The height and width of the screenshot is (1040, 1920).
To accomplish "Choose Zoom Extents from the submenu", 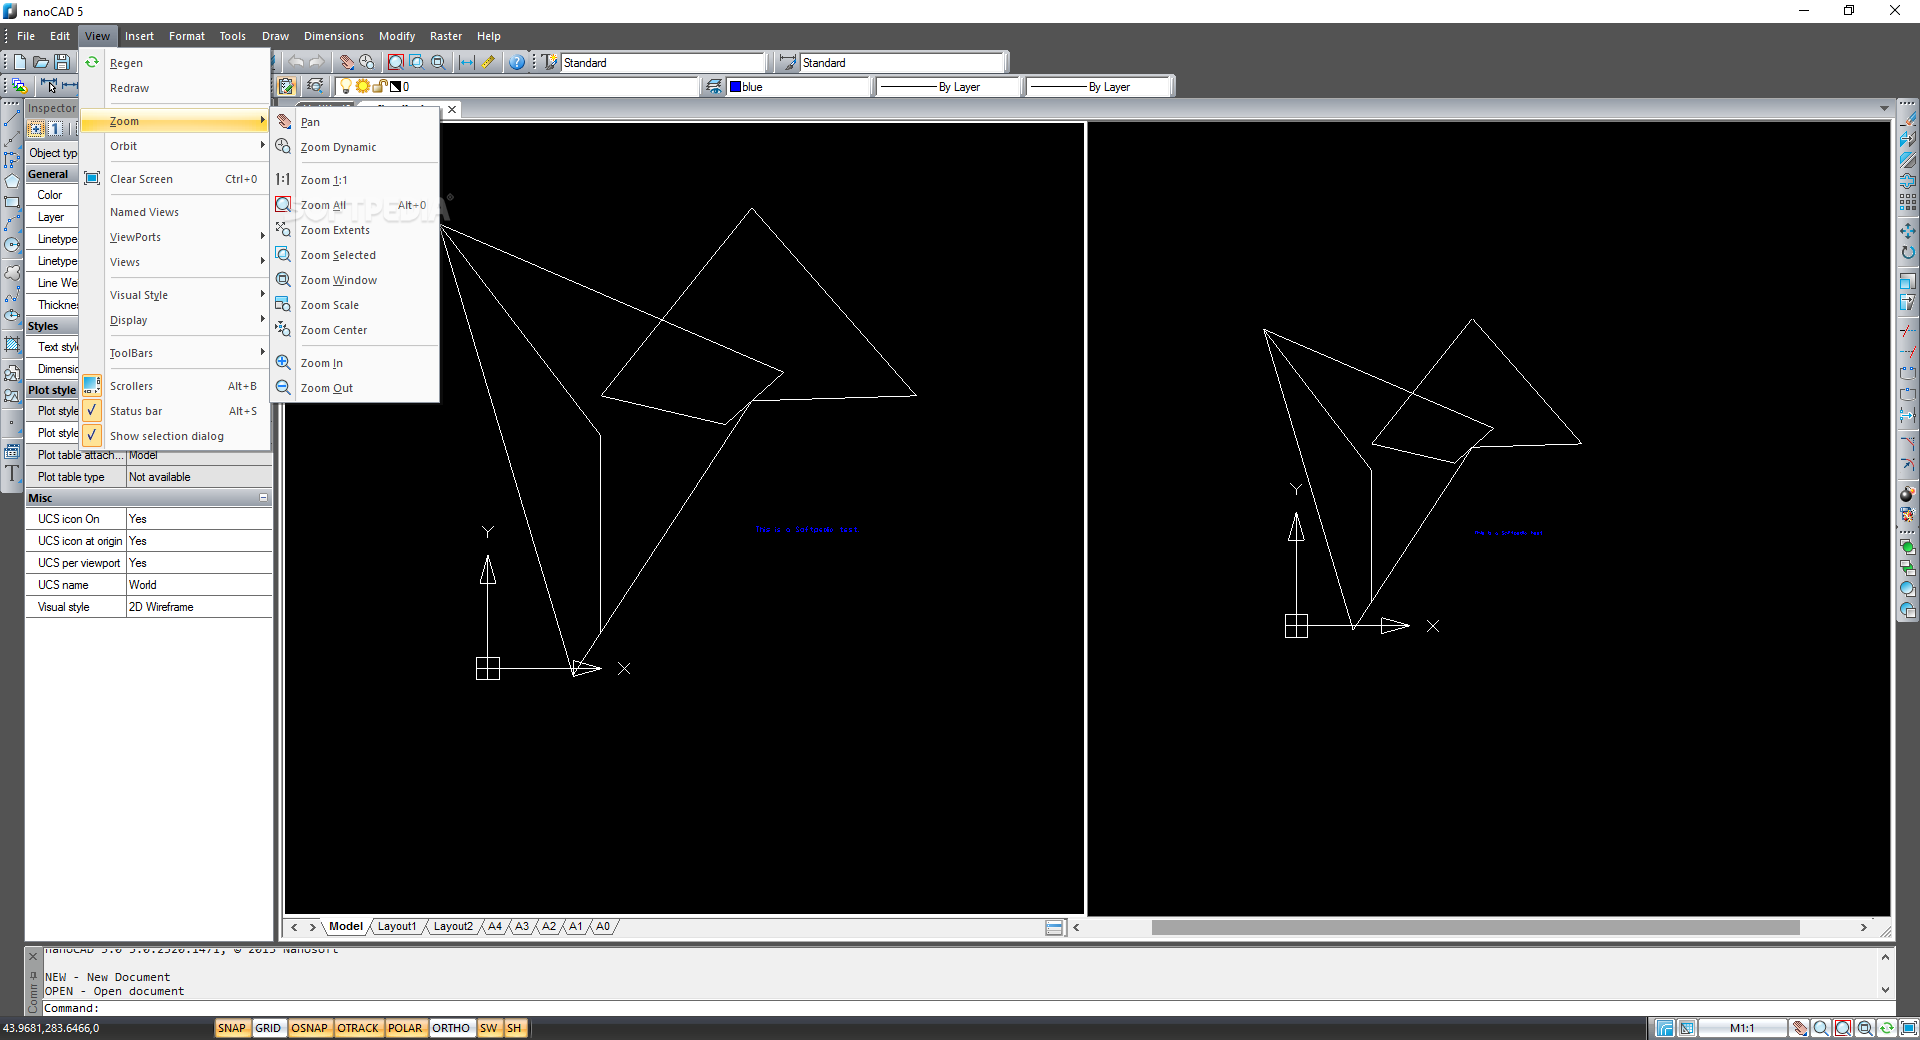I will point(355,230).
